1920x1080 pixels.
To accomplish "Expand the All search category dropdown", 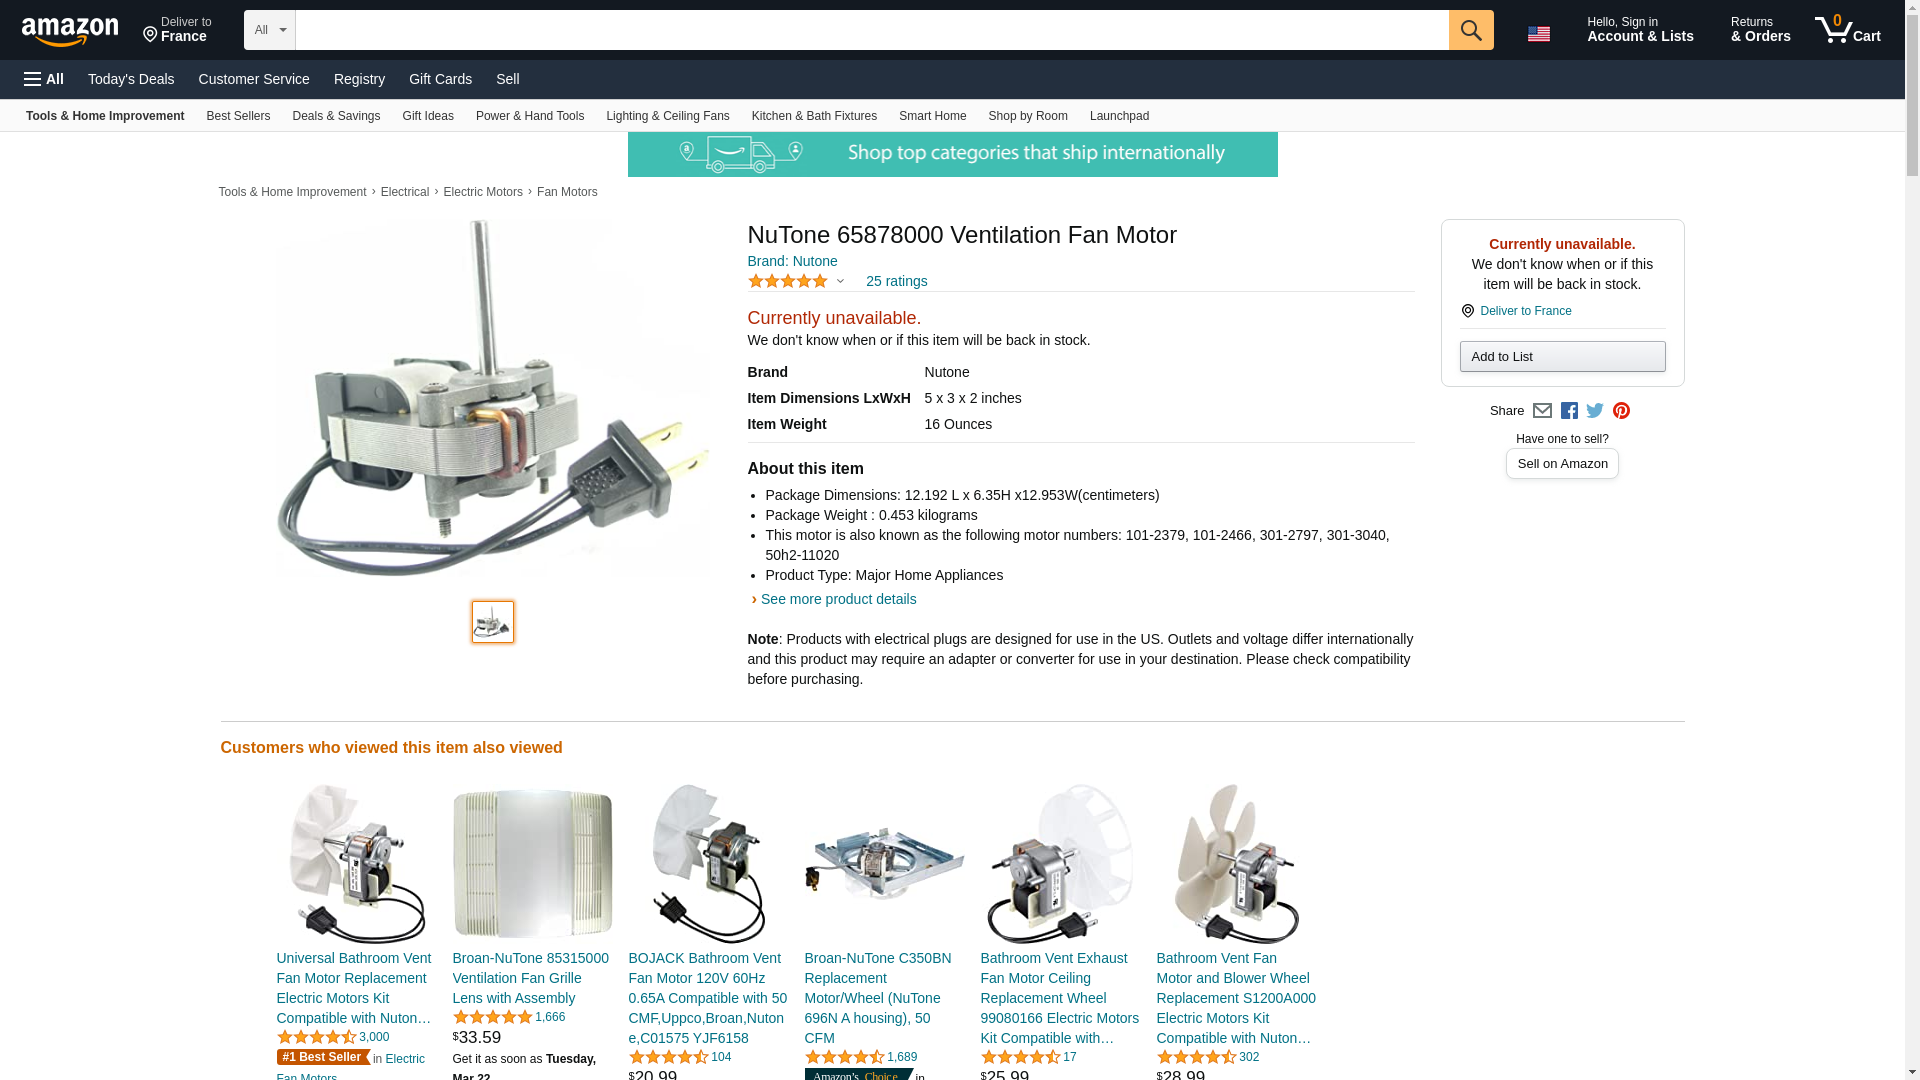I will [x=270, y=30].
